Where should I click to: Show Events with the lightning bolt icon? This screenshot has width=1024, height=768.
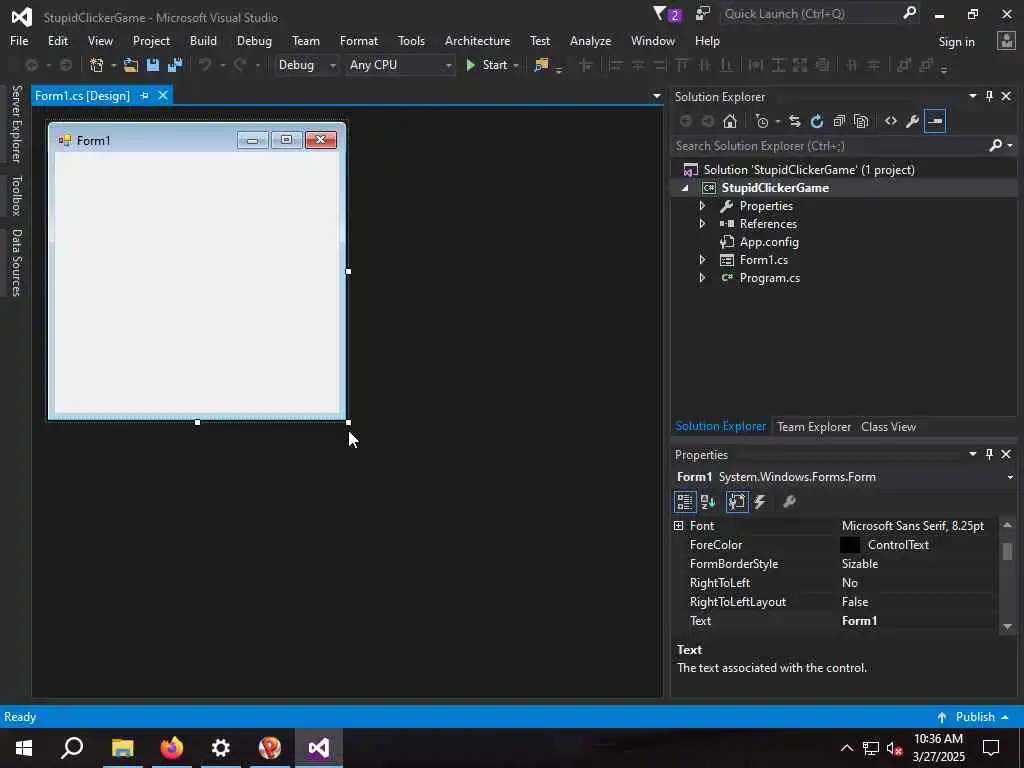coord(760,502)
